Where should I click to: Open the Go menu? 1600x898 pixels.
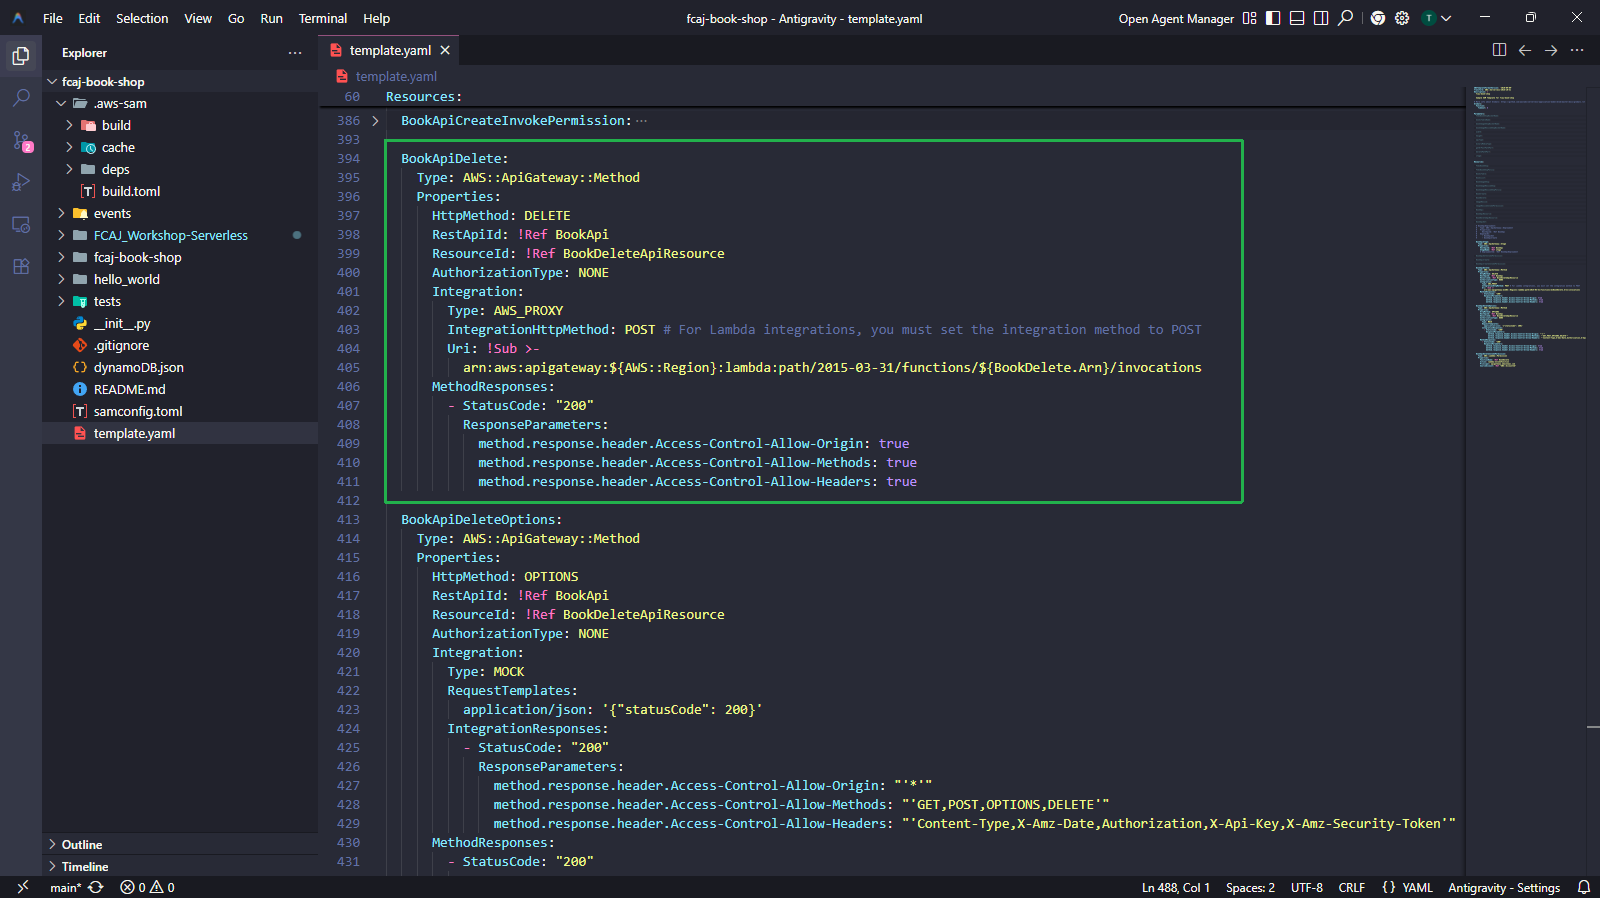tap(236, 18)
